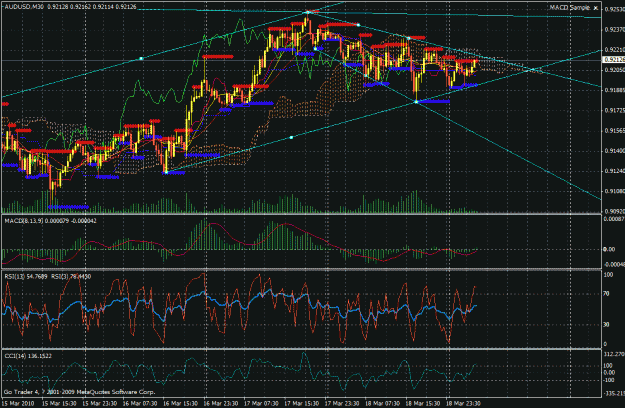
Task: Select the CCI(14) 136.1522 indicator label
Action: [28, 356]
